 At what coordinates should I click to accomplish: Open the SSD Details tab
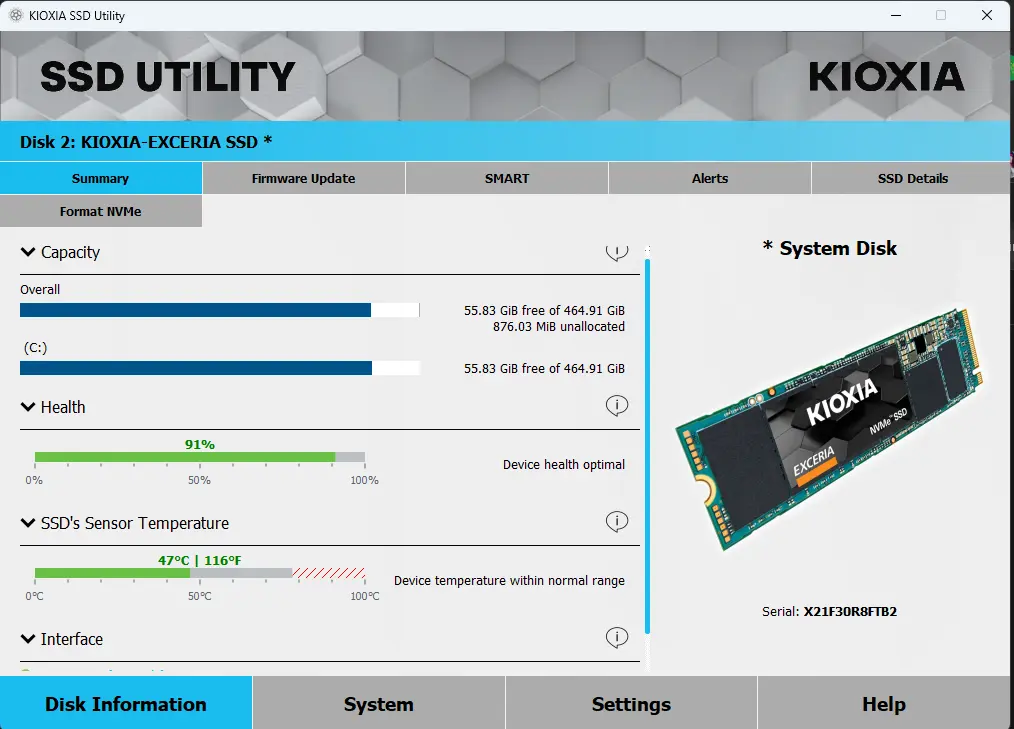pyautogui.click(x=912, y=178)
